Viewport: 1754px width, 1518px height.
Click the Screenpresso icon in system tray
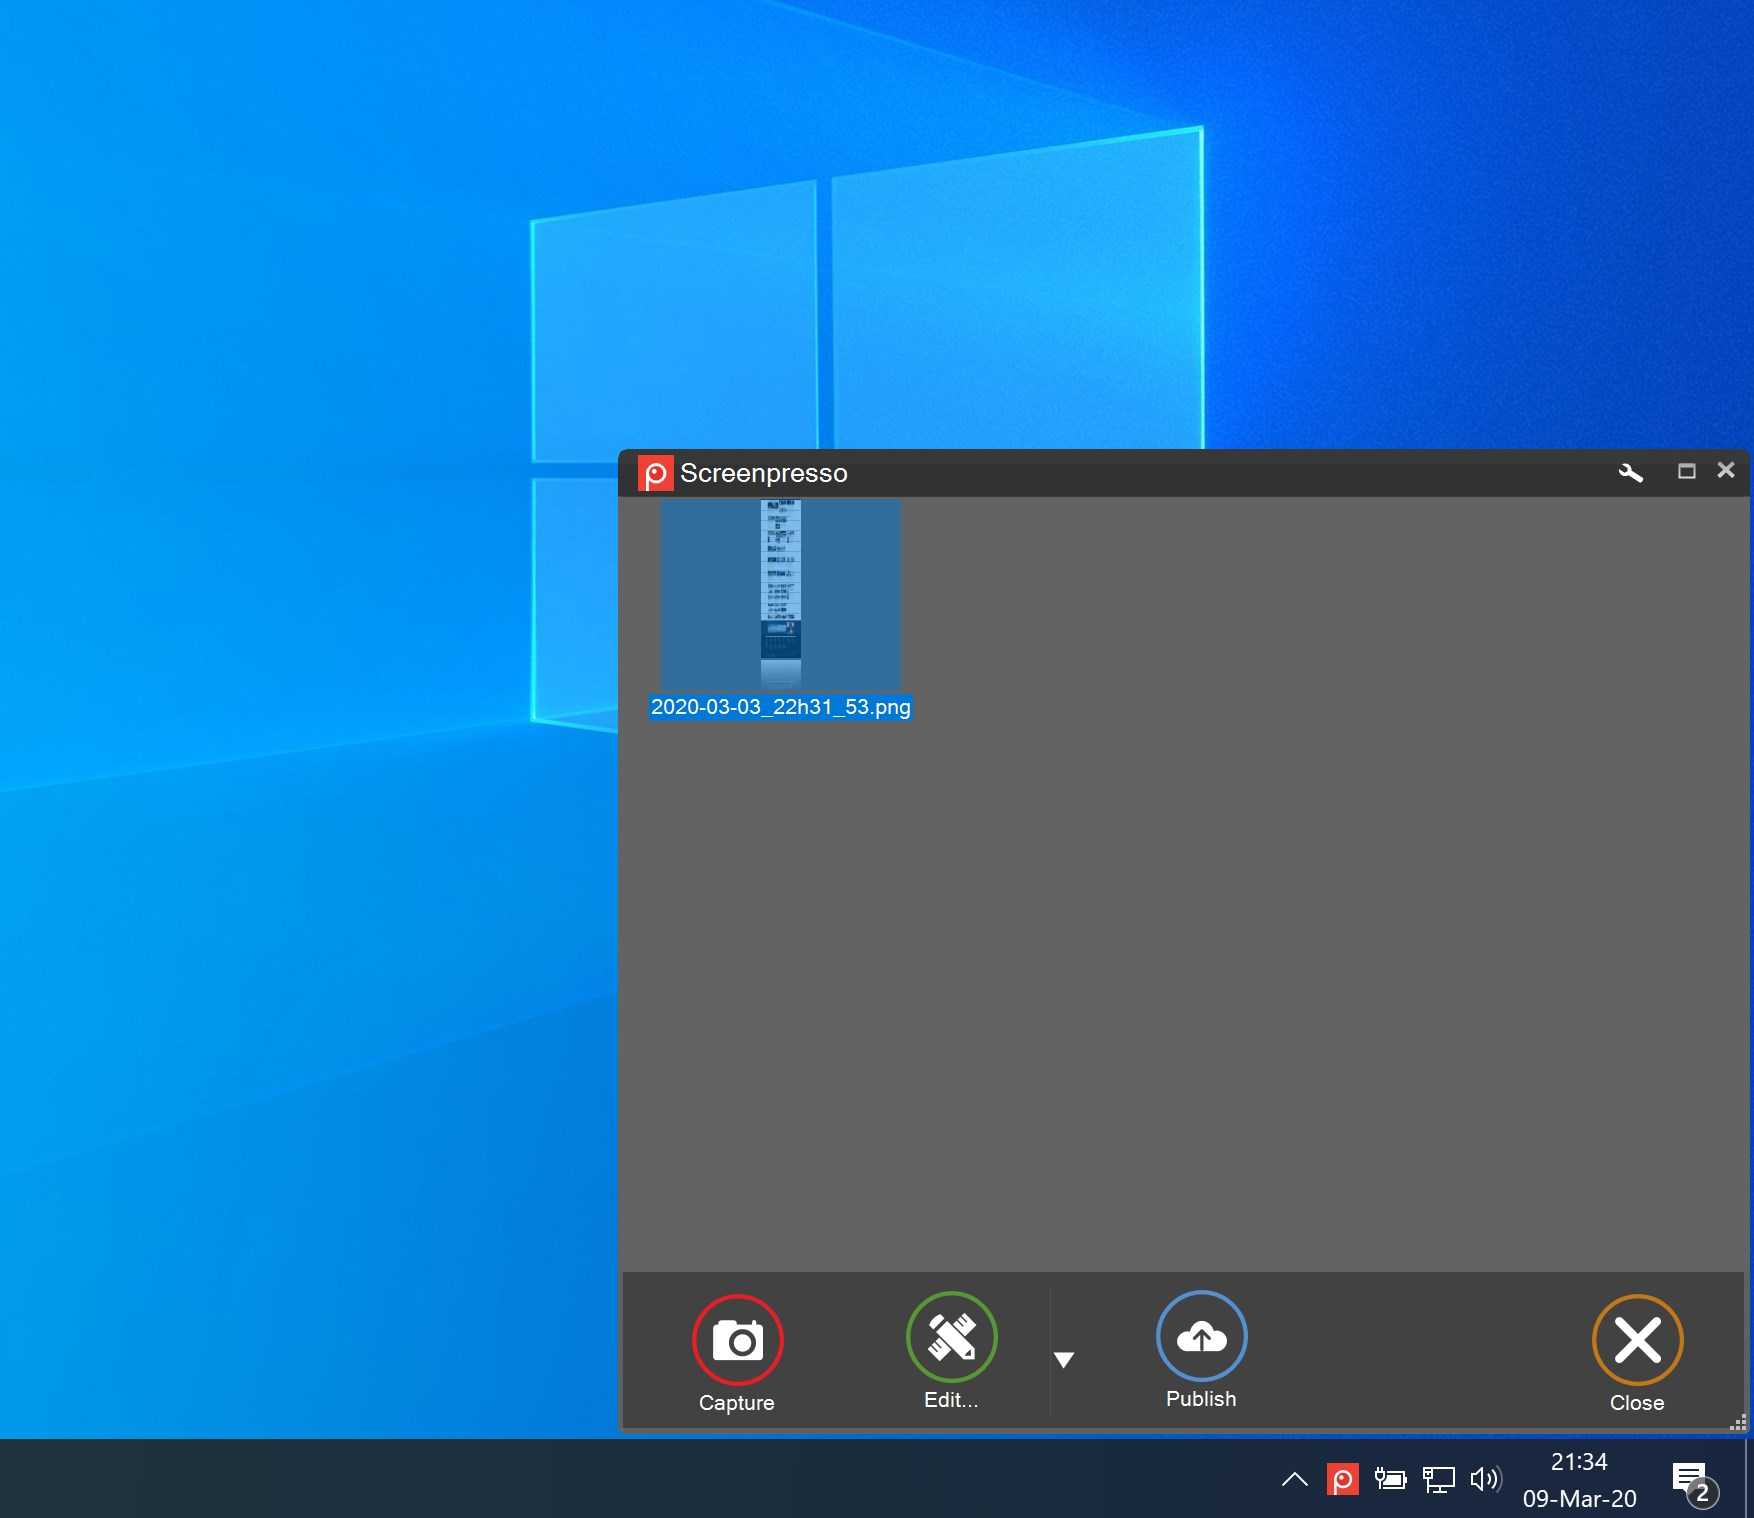(1342, 1479)
